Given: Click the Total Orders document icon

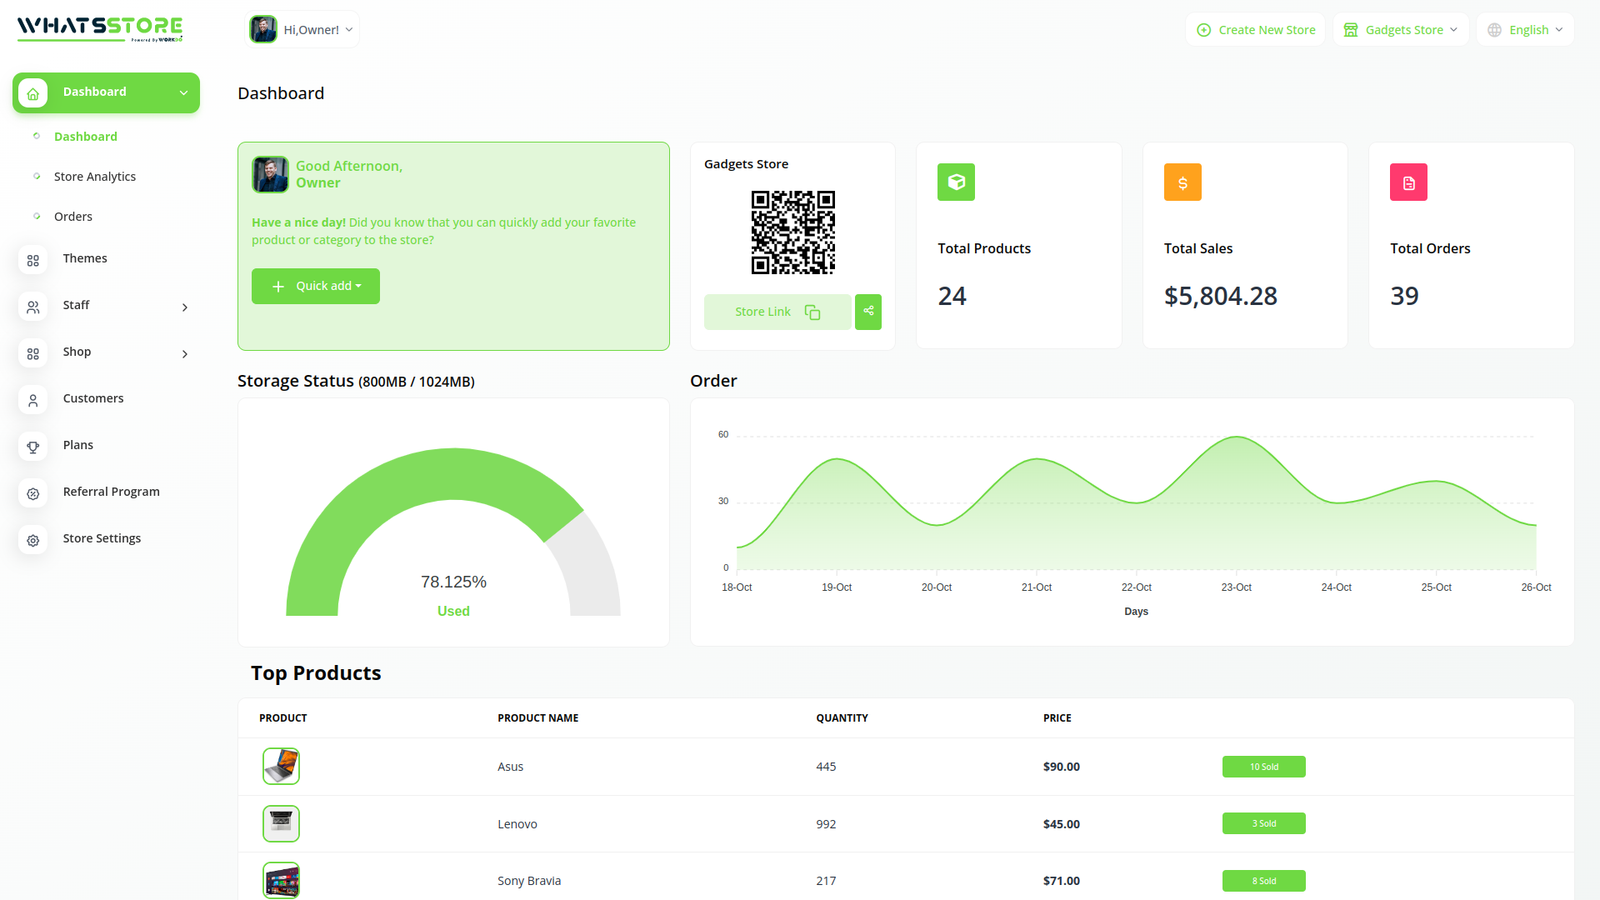Looking at the screenshot, I should tap(1408, 182).
